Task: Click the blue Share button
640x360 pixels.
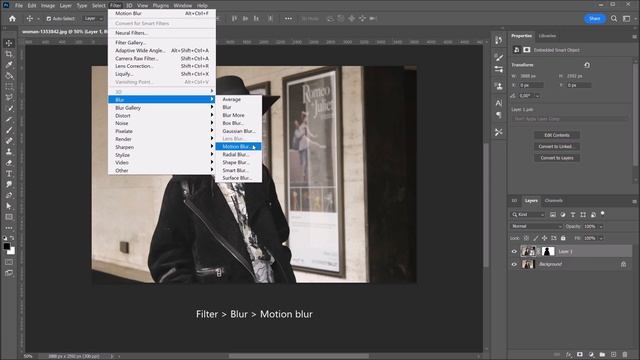Action: 594,18
